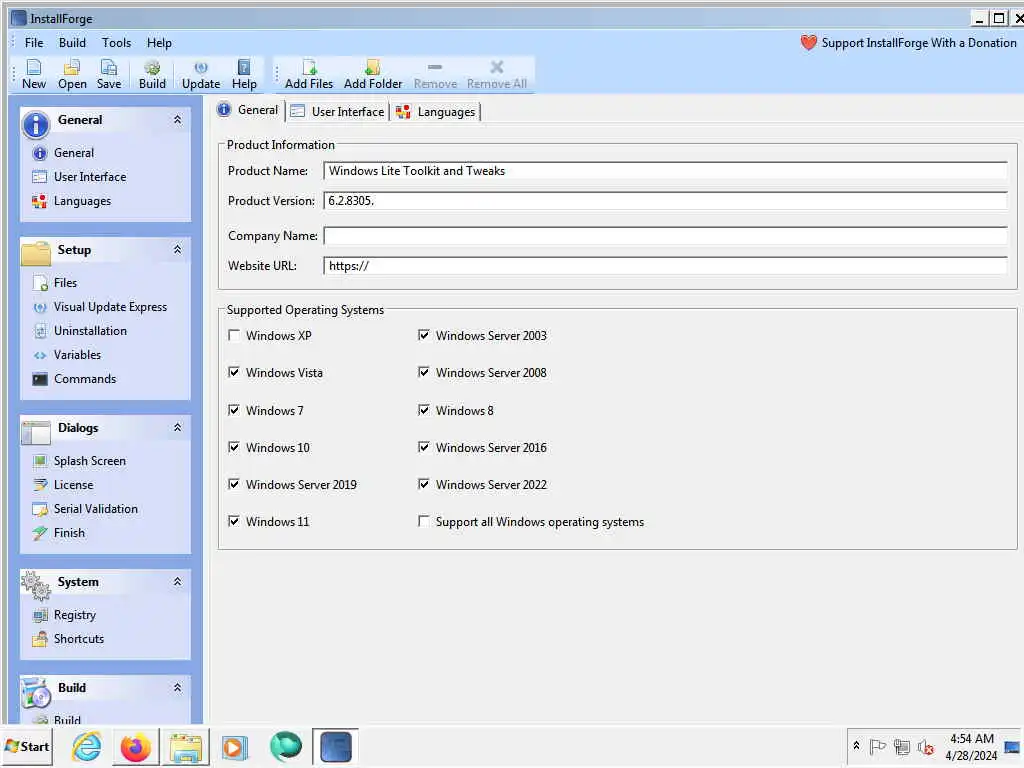
Task: Open User Interface in the sidebar
Action: [79, 177]
